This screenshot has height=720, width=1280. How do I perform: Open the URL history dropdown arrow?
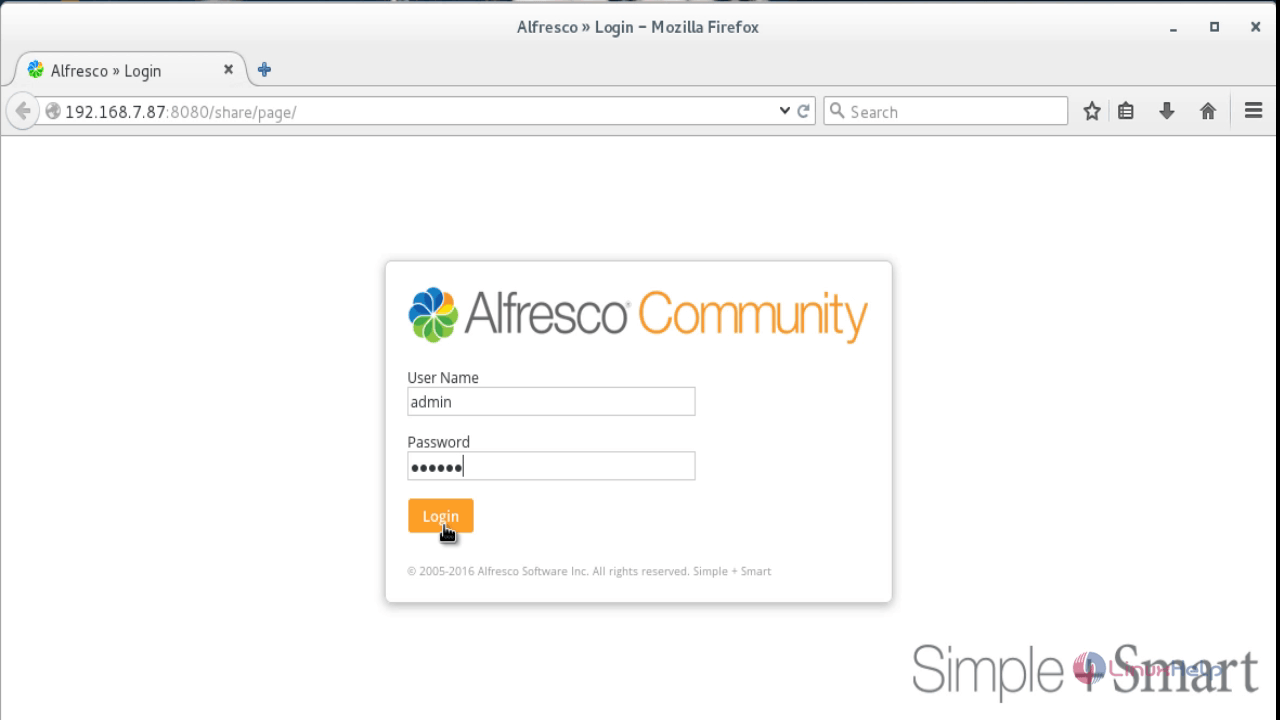pyautogui.click(x=784, y=111)
